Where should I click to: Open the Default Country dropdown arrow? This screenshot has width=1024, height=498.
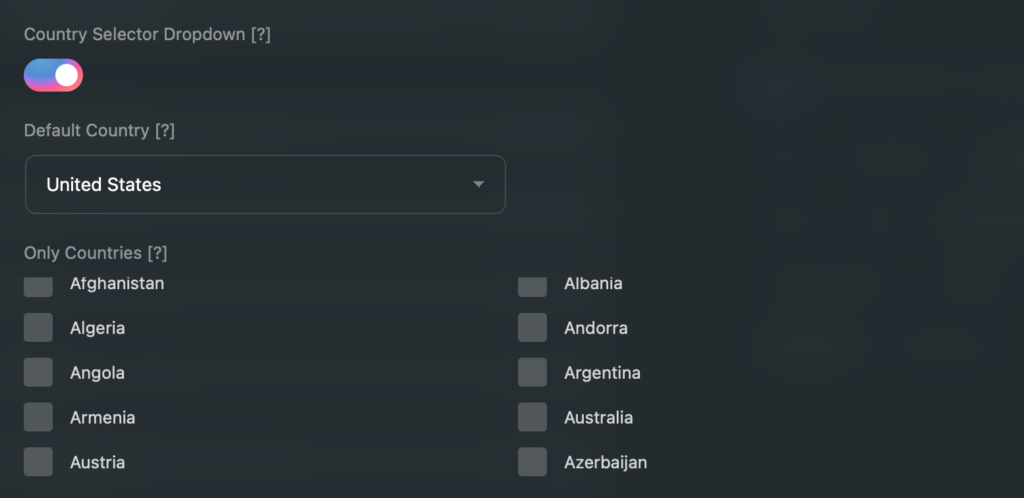(478, 184)
